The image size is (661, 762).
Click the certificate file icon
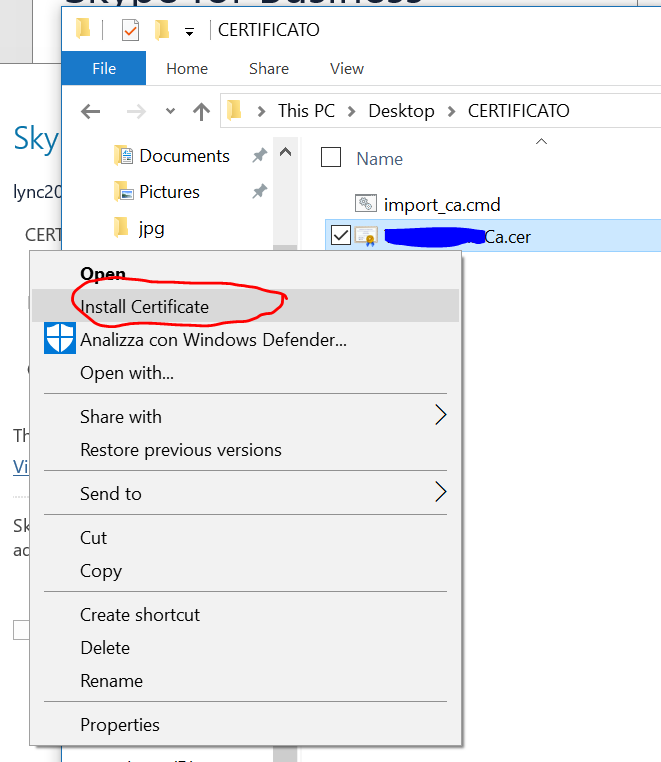click(365, 236)
